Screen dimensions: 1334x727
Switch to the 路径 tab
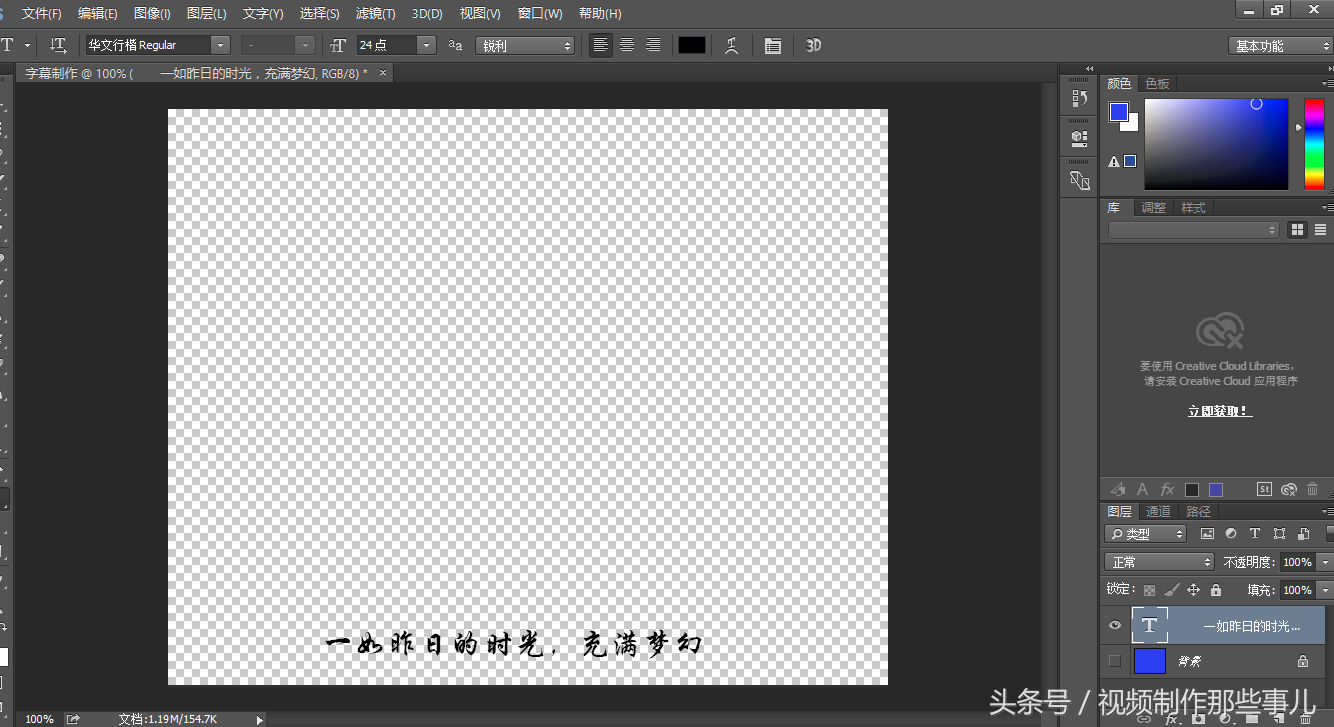point(1198,511)
